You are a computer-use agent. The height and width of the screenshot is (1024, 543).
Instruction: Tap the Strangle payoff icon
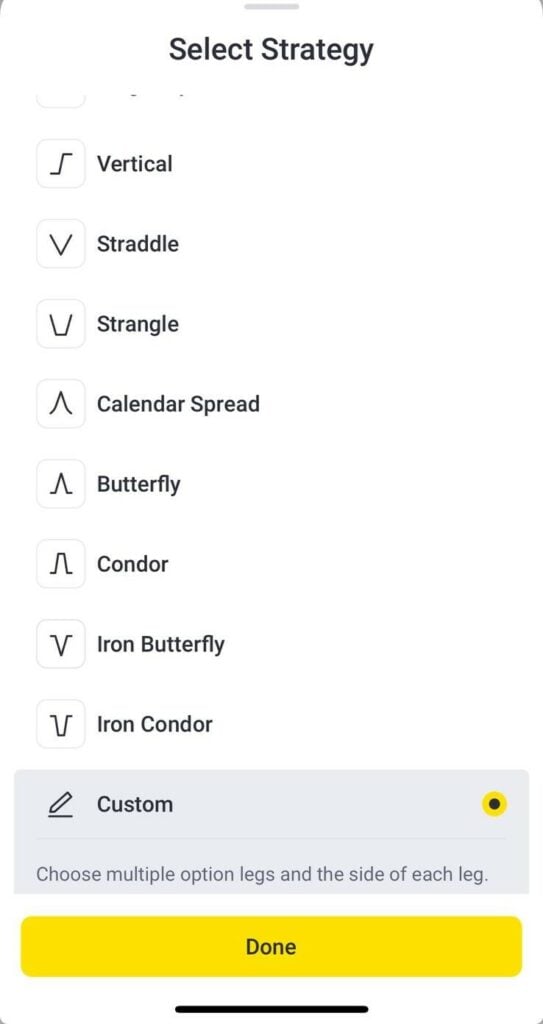click(61, 324)
